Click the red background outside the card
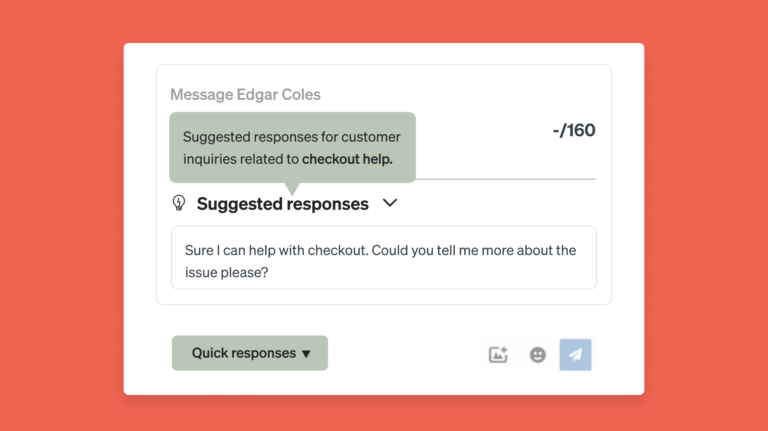 [x=61, y=216]
